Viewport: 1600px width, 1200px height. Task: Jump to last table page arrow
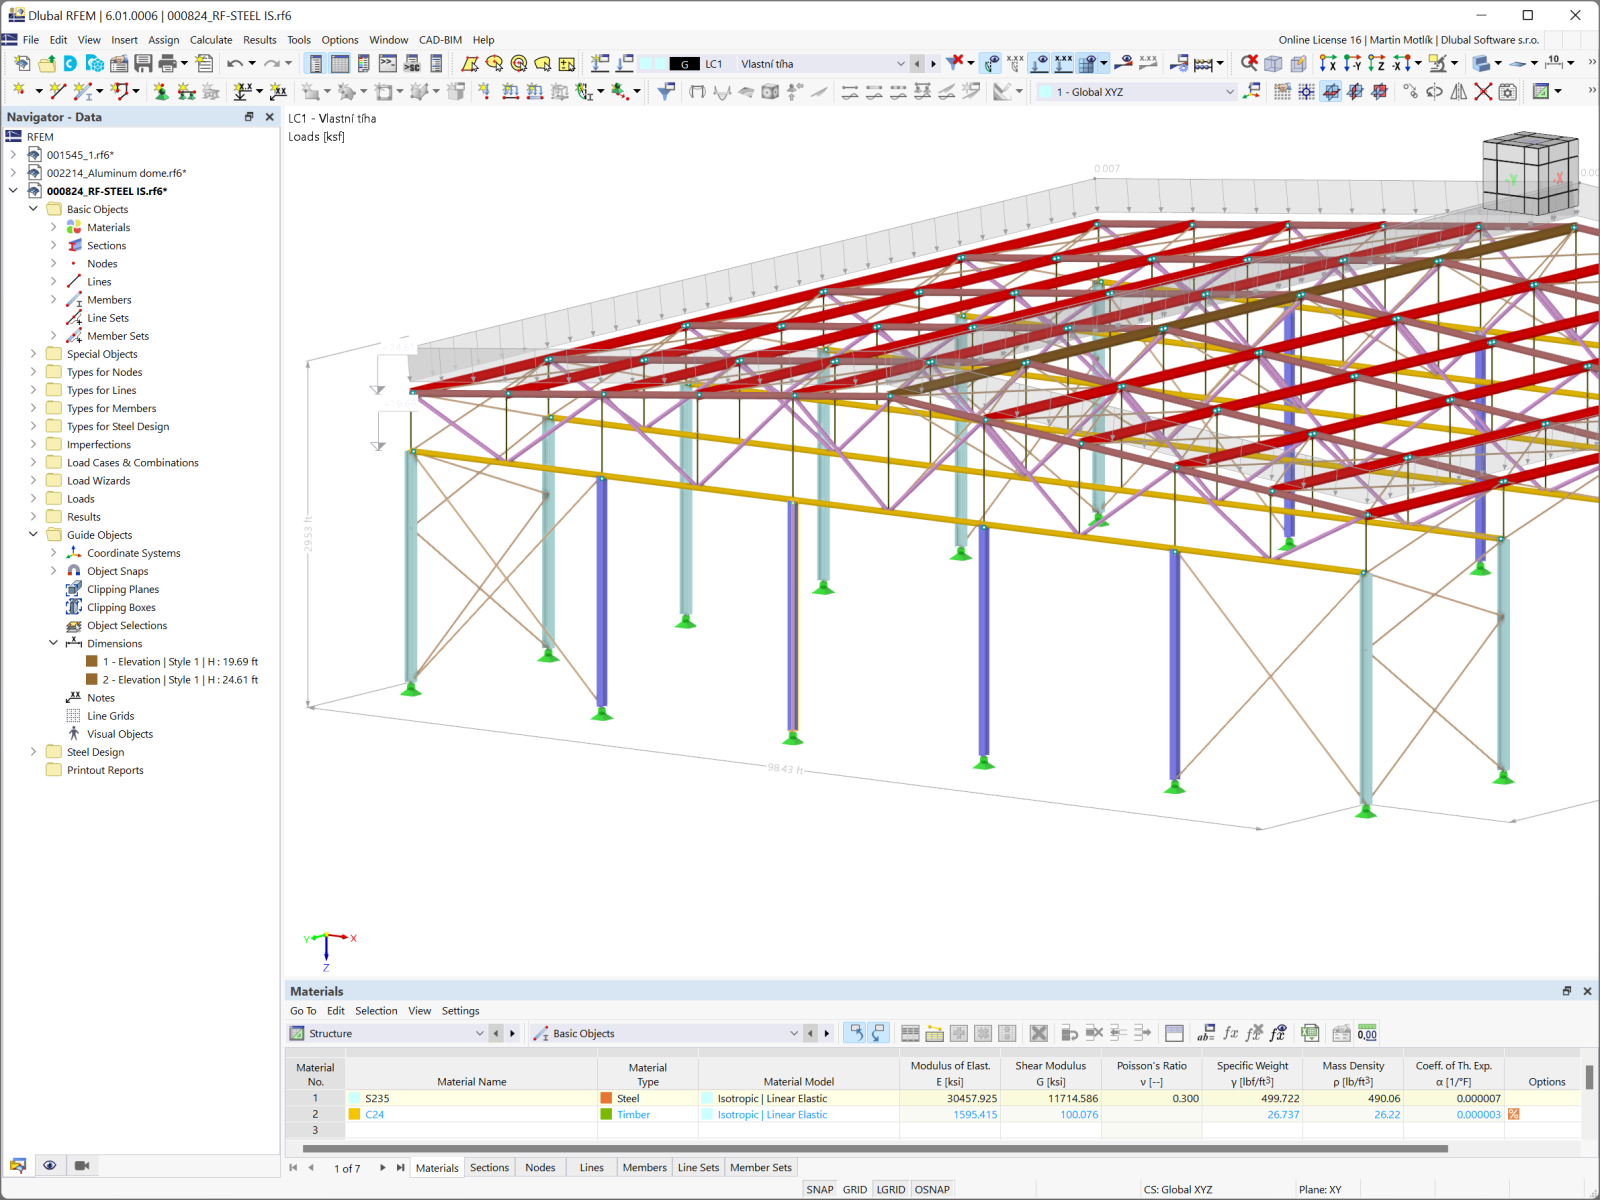click(x=400, y=1167)
